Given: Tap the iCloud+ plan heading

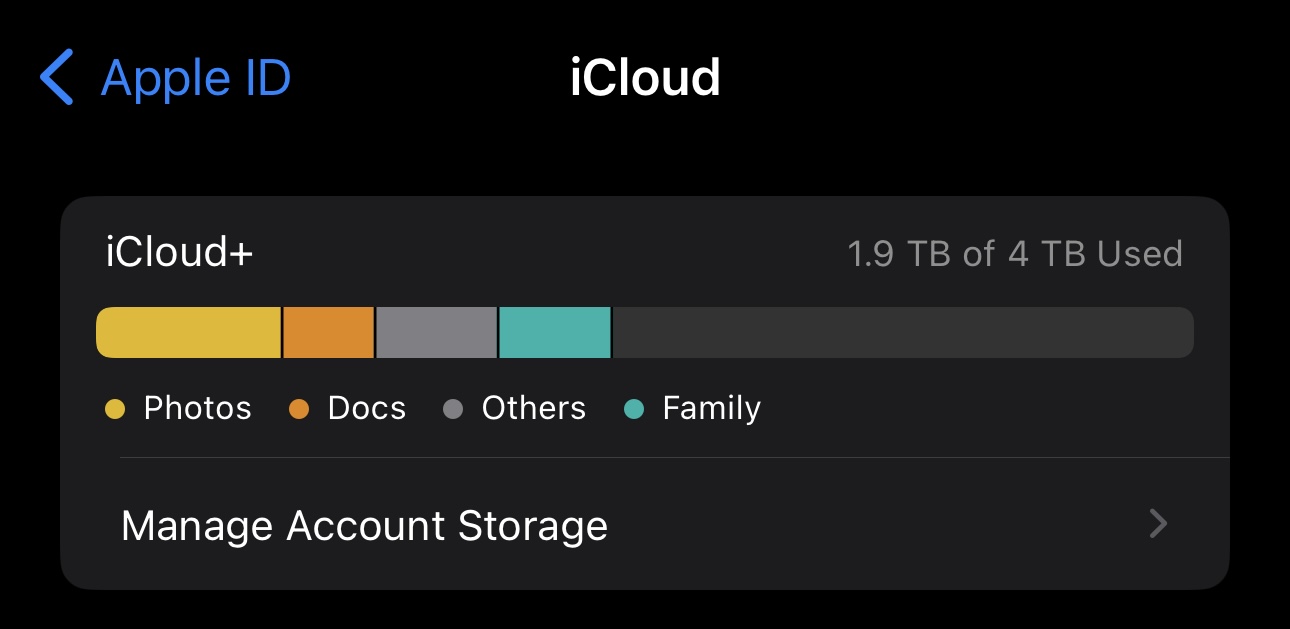Looking at the screenshot, I should (x=180, y=253).
